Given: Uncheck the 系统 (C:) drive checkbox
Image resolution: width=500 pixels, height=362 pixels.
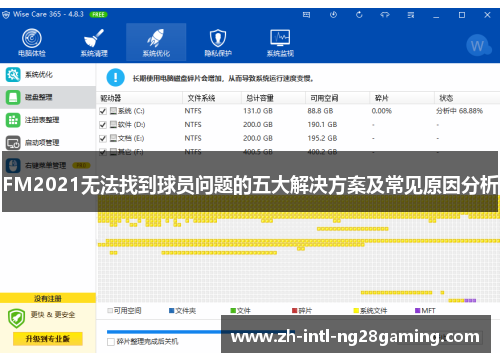Looking at the screenshot, I should (103, 111).
